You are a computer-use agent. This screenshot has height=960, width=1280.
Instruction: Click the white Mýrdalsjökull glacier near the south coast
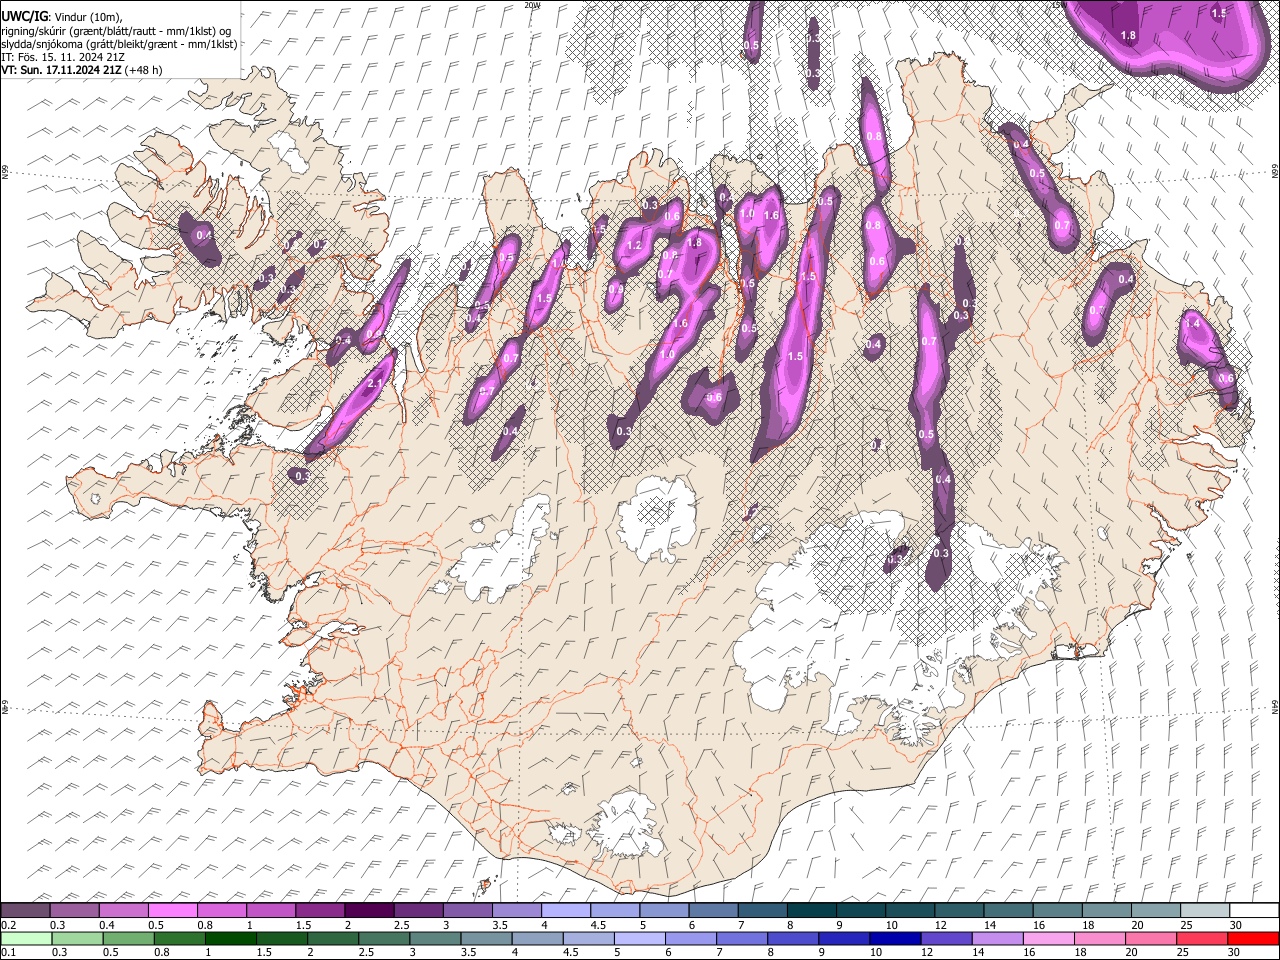tap(626, 823)
